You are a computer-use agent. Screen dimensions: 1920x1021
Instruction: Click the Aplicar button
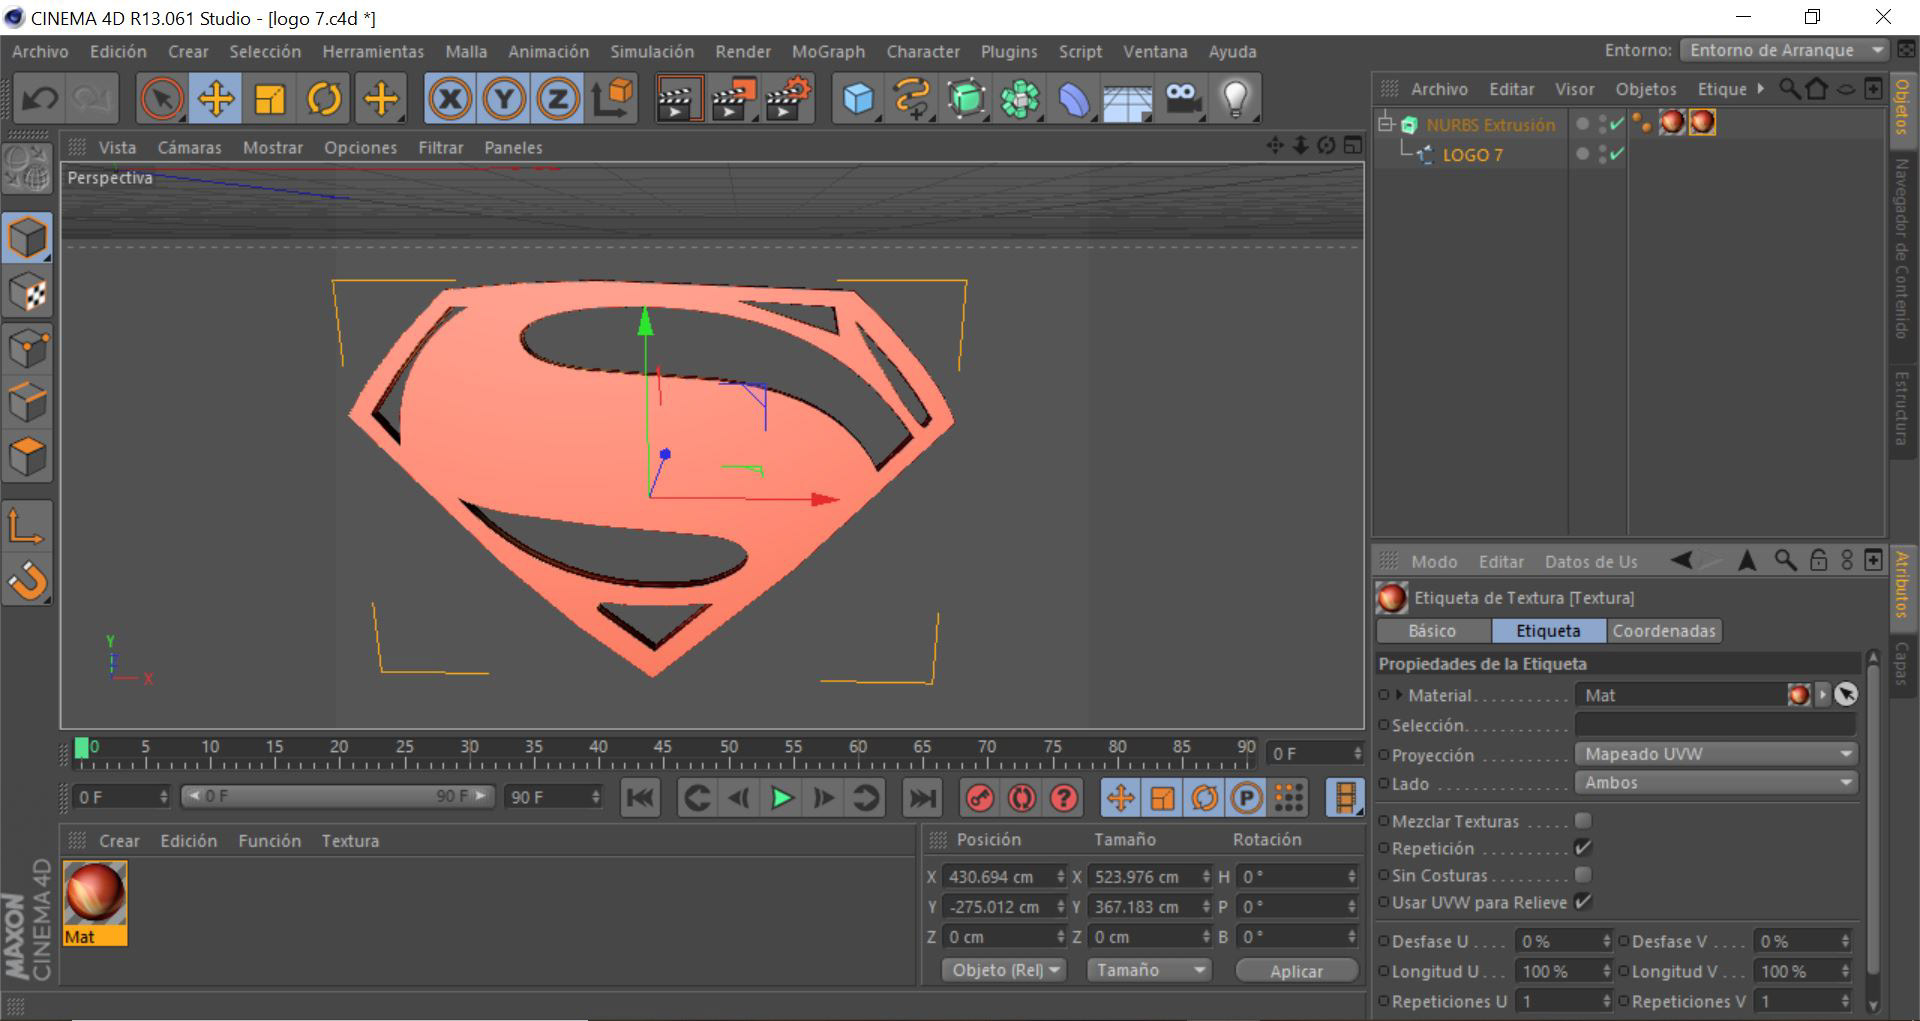1296,971
